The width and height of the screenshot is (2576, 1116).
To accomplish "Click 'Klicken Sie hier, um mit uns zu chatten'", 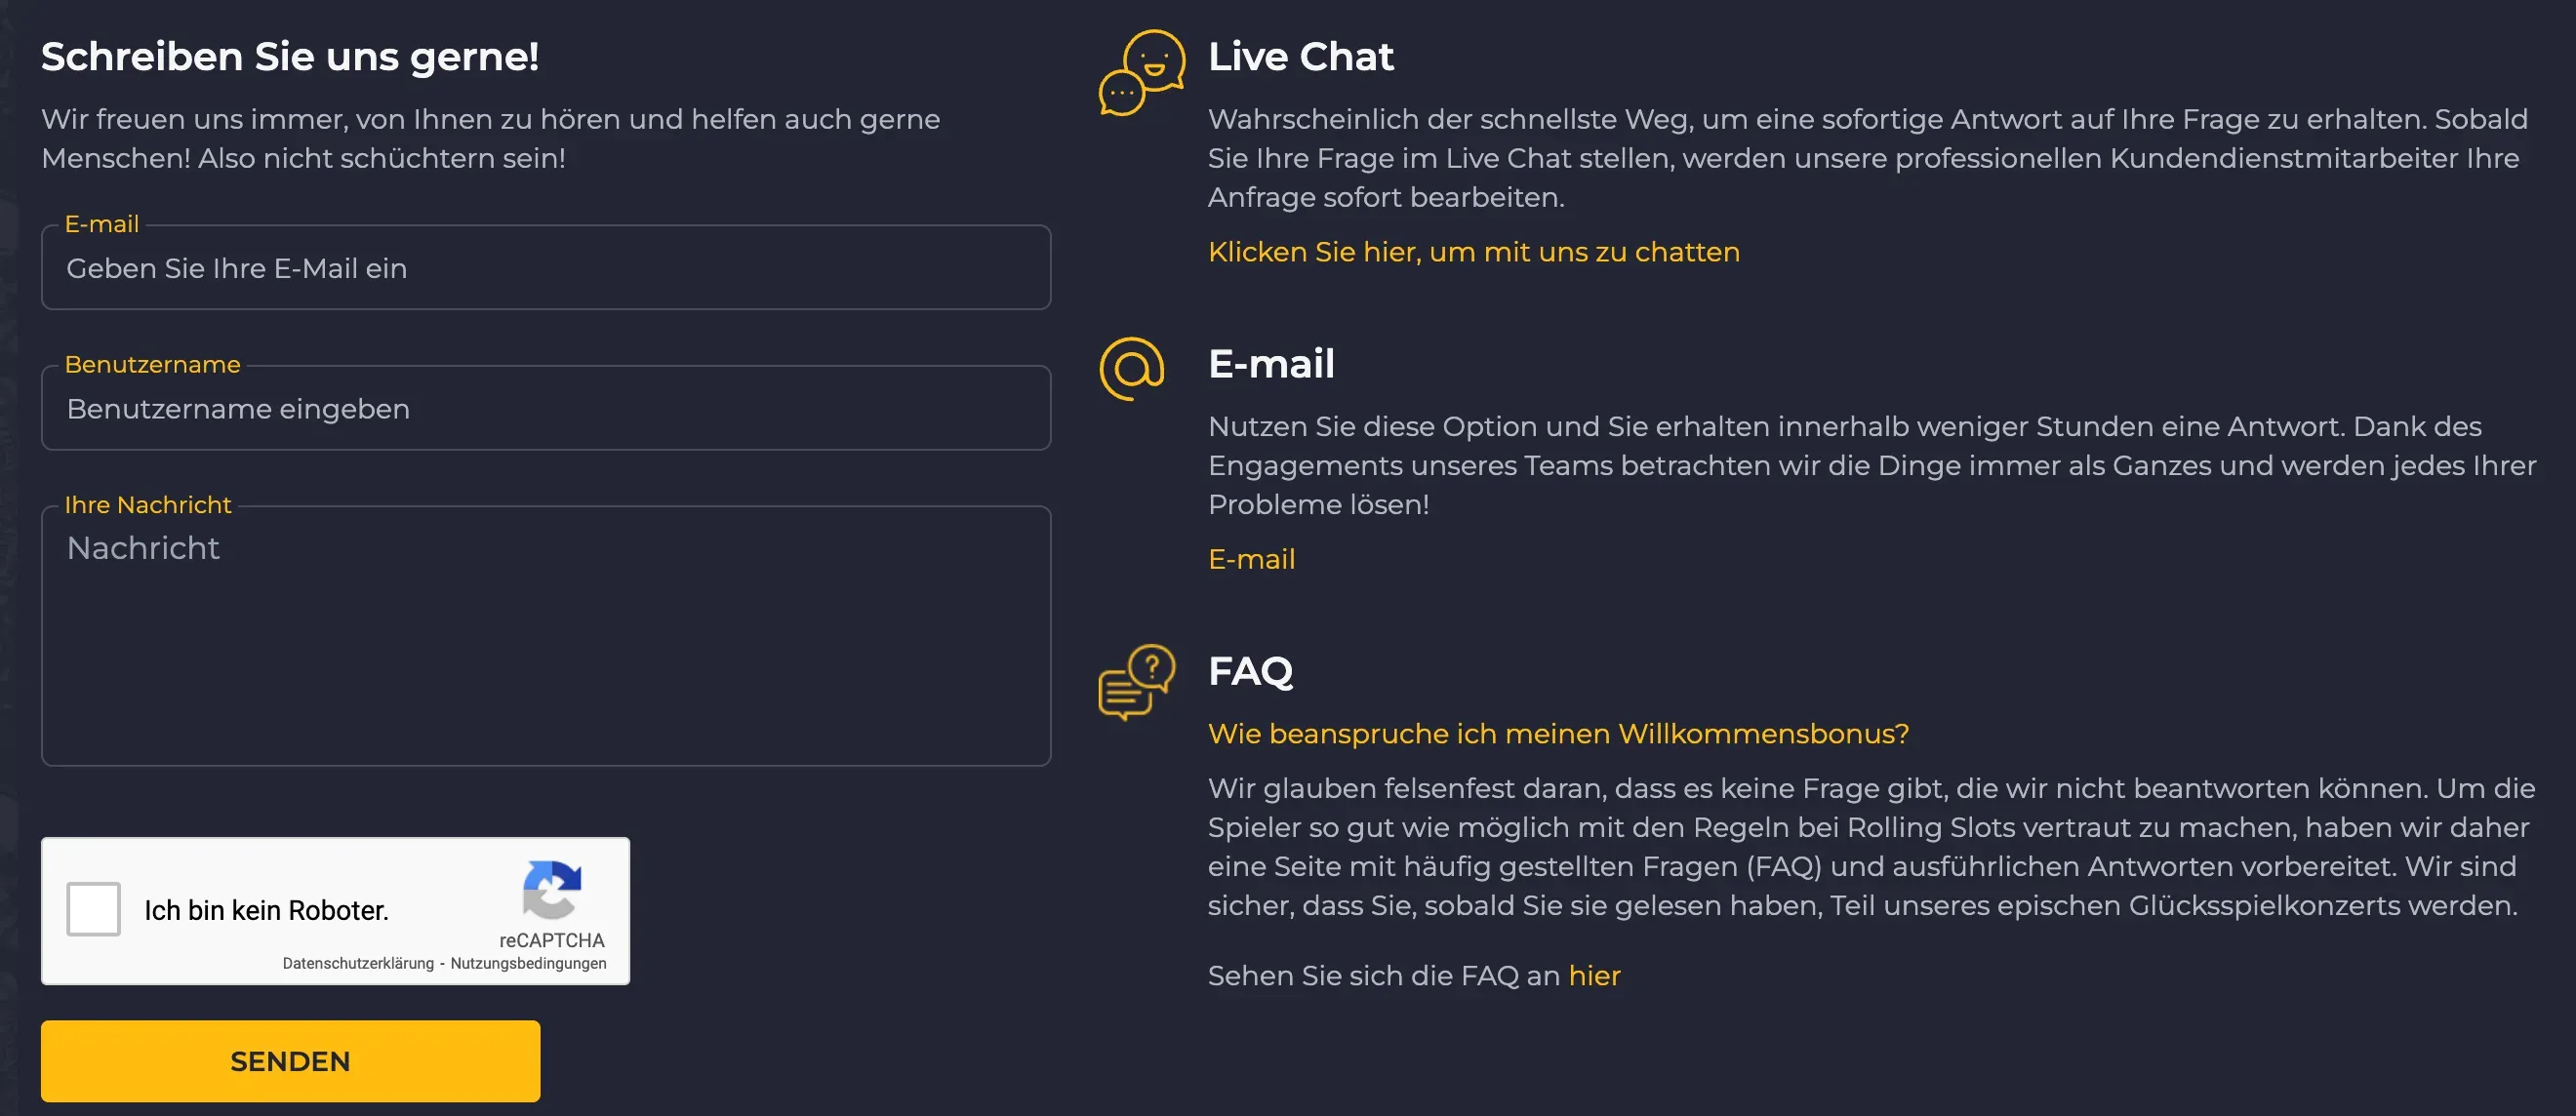I will coord(1474,252).
